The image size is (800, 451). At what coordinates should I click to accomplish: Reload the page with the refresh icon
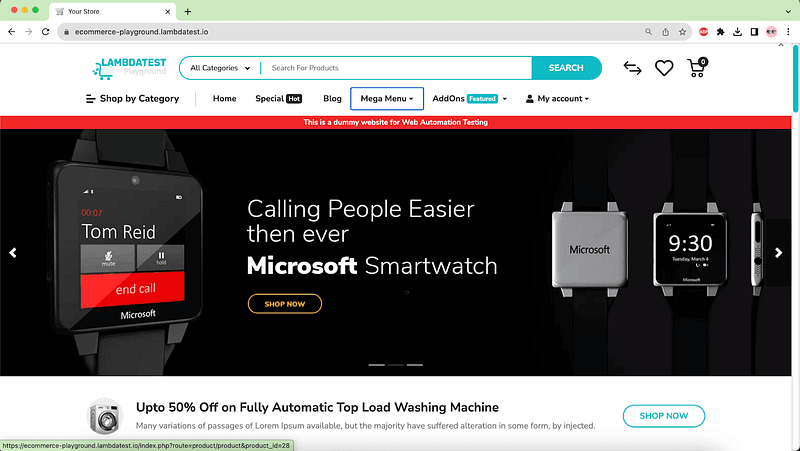click(45, 32)
